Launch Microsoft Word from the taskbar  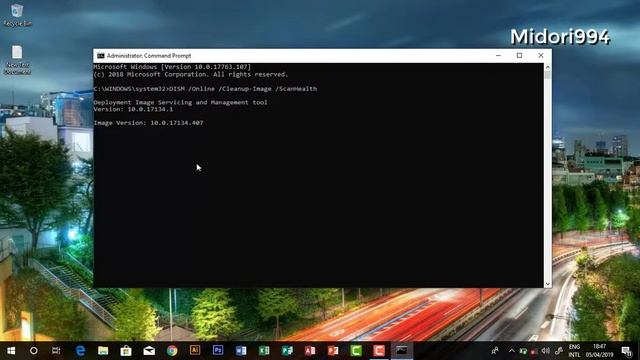point(241,351)
